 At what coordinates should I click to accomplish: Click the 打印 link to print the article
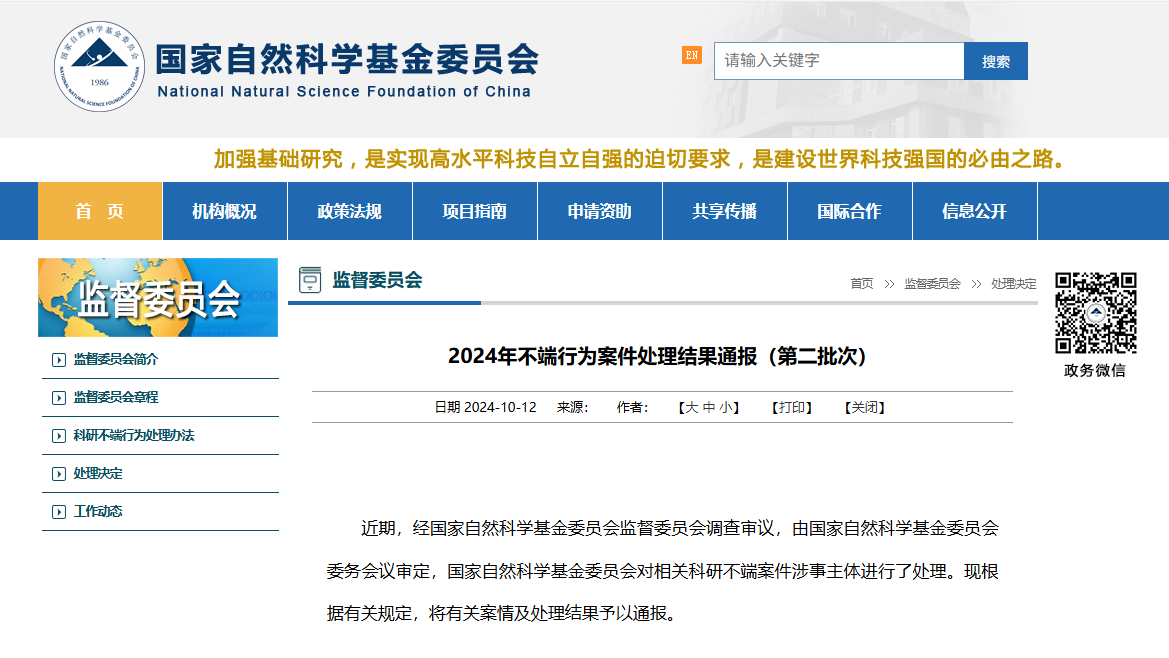pos(792,408)
